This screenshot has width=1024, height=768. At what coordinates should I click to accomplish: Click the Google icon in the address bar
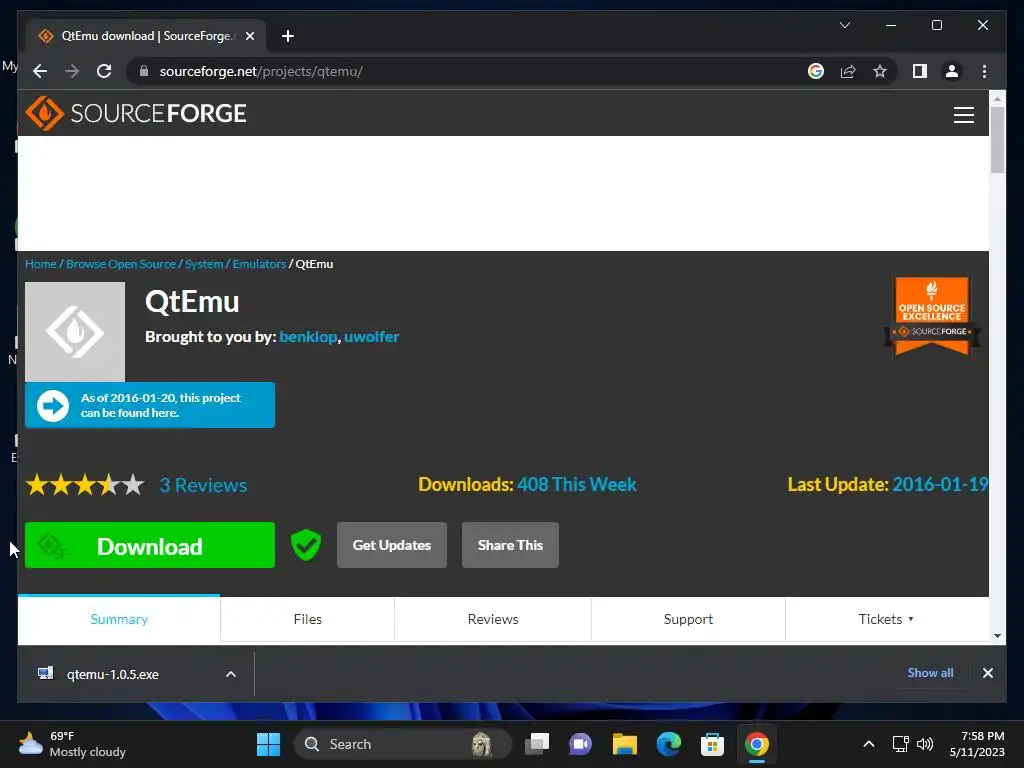pyautogui.click(x=816, y=71)
